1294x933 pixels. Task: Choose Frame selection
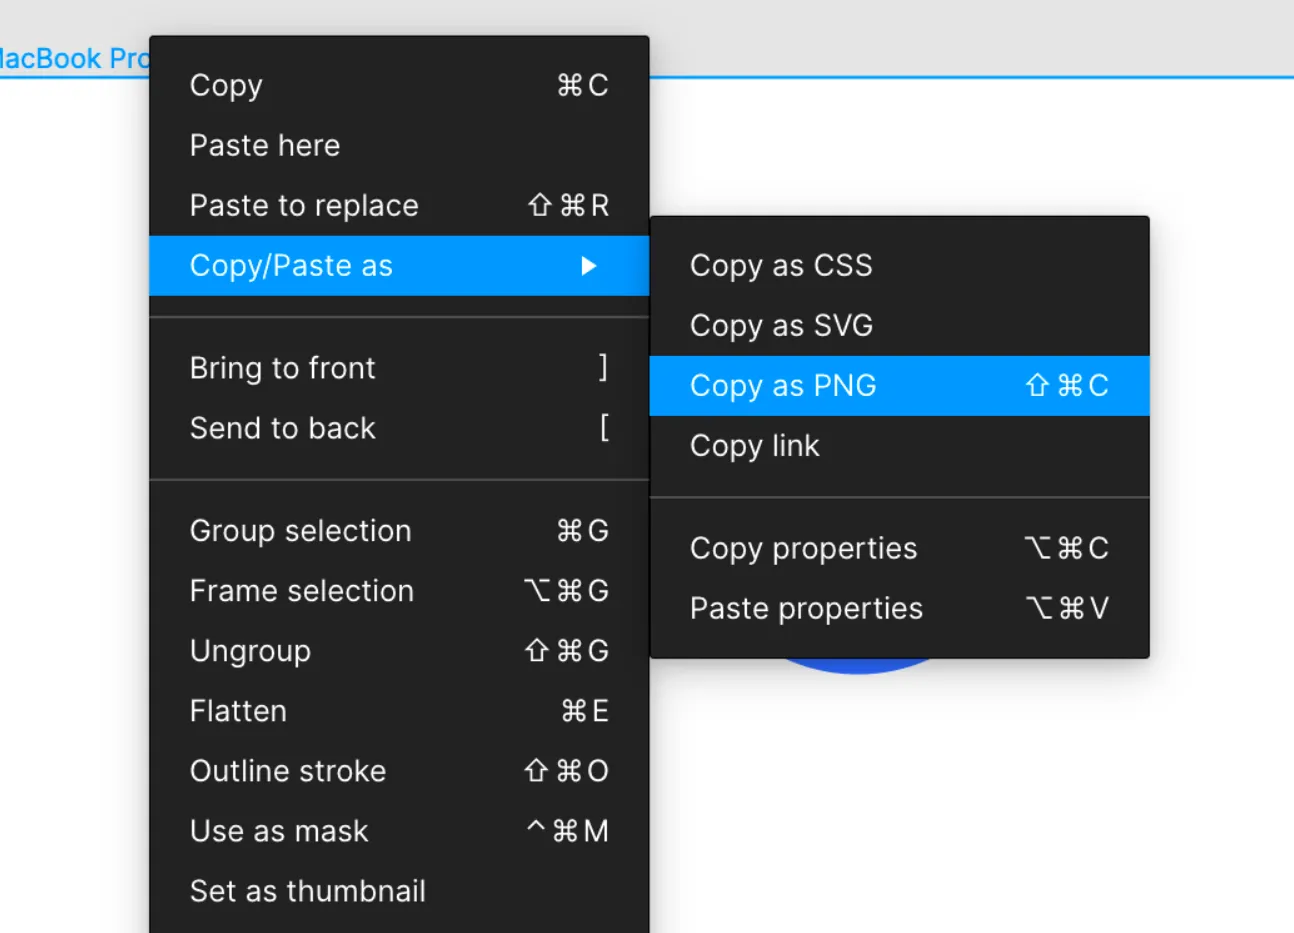399,590
